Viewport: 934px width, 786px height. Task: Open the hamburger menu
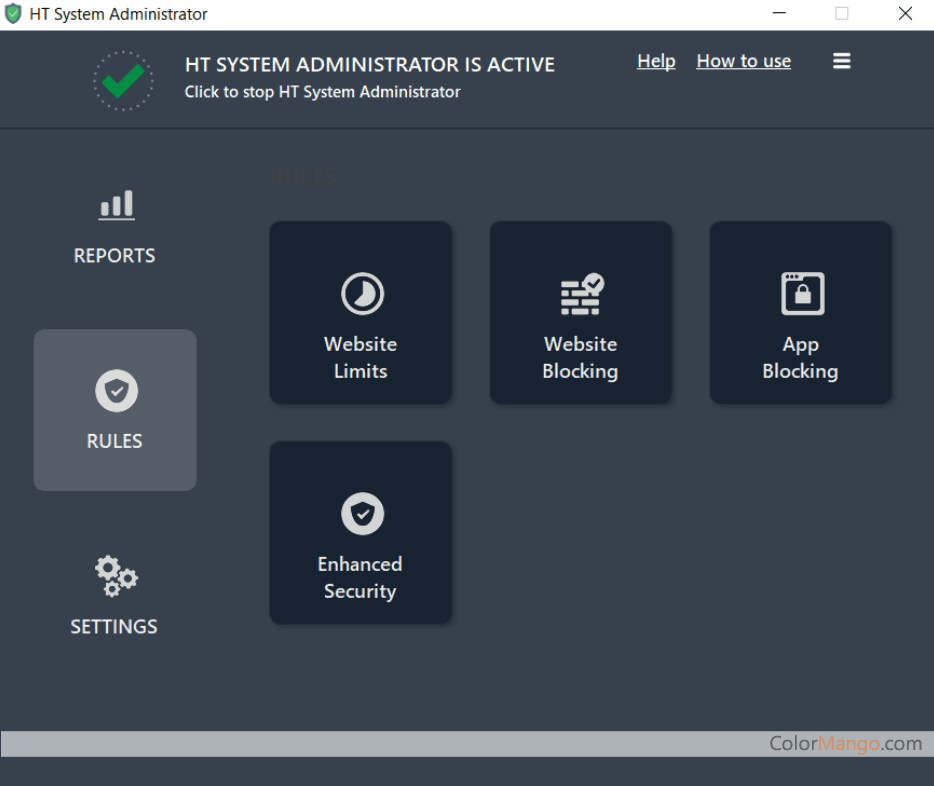[x=841, y=60]
